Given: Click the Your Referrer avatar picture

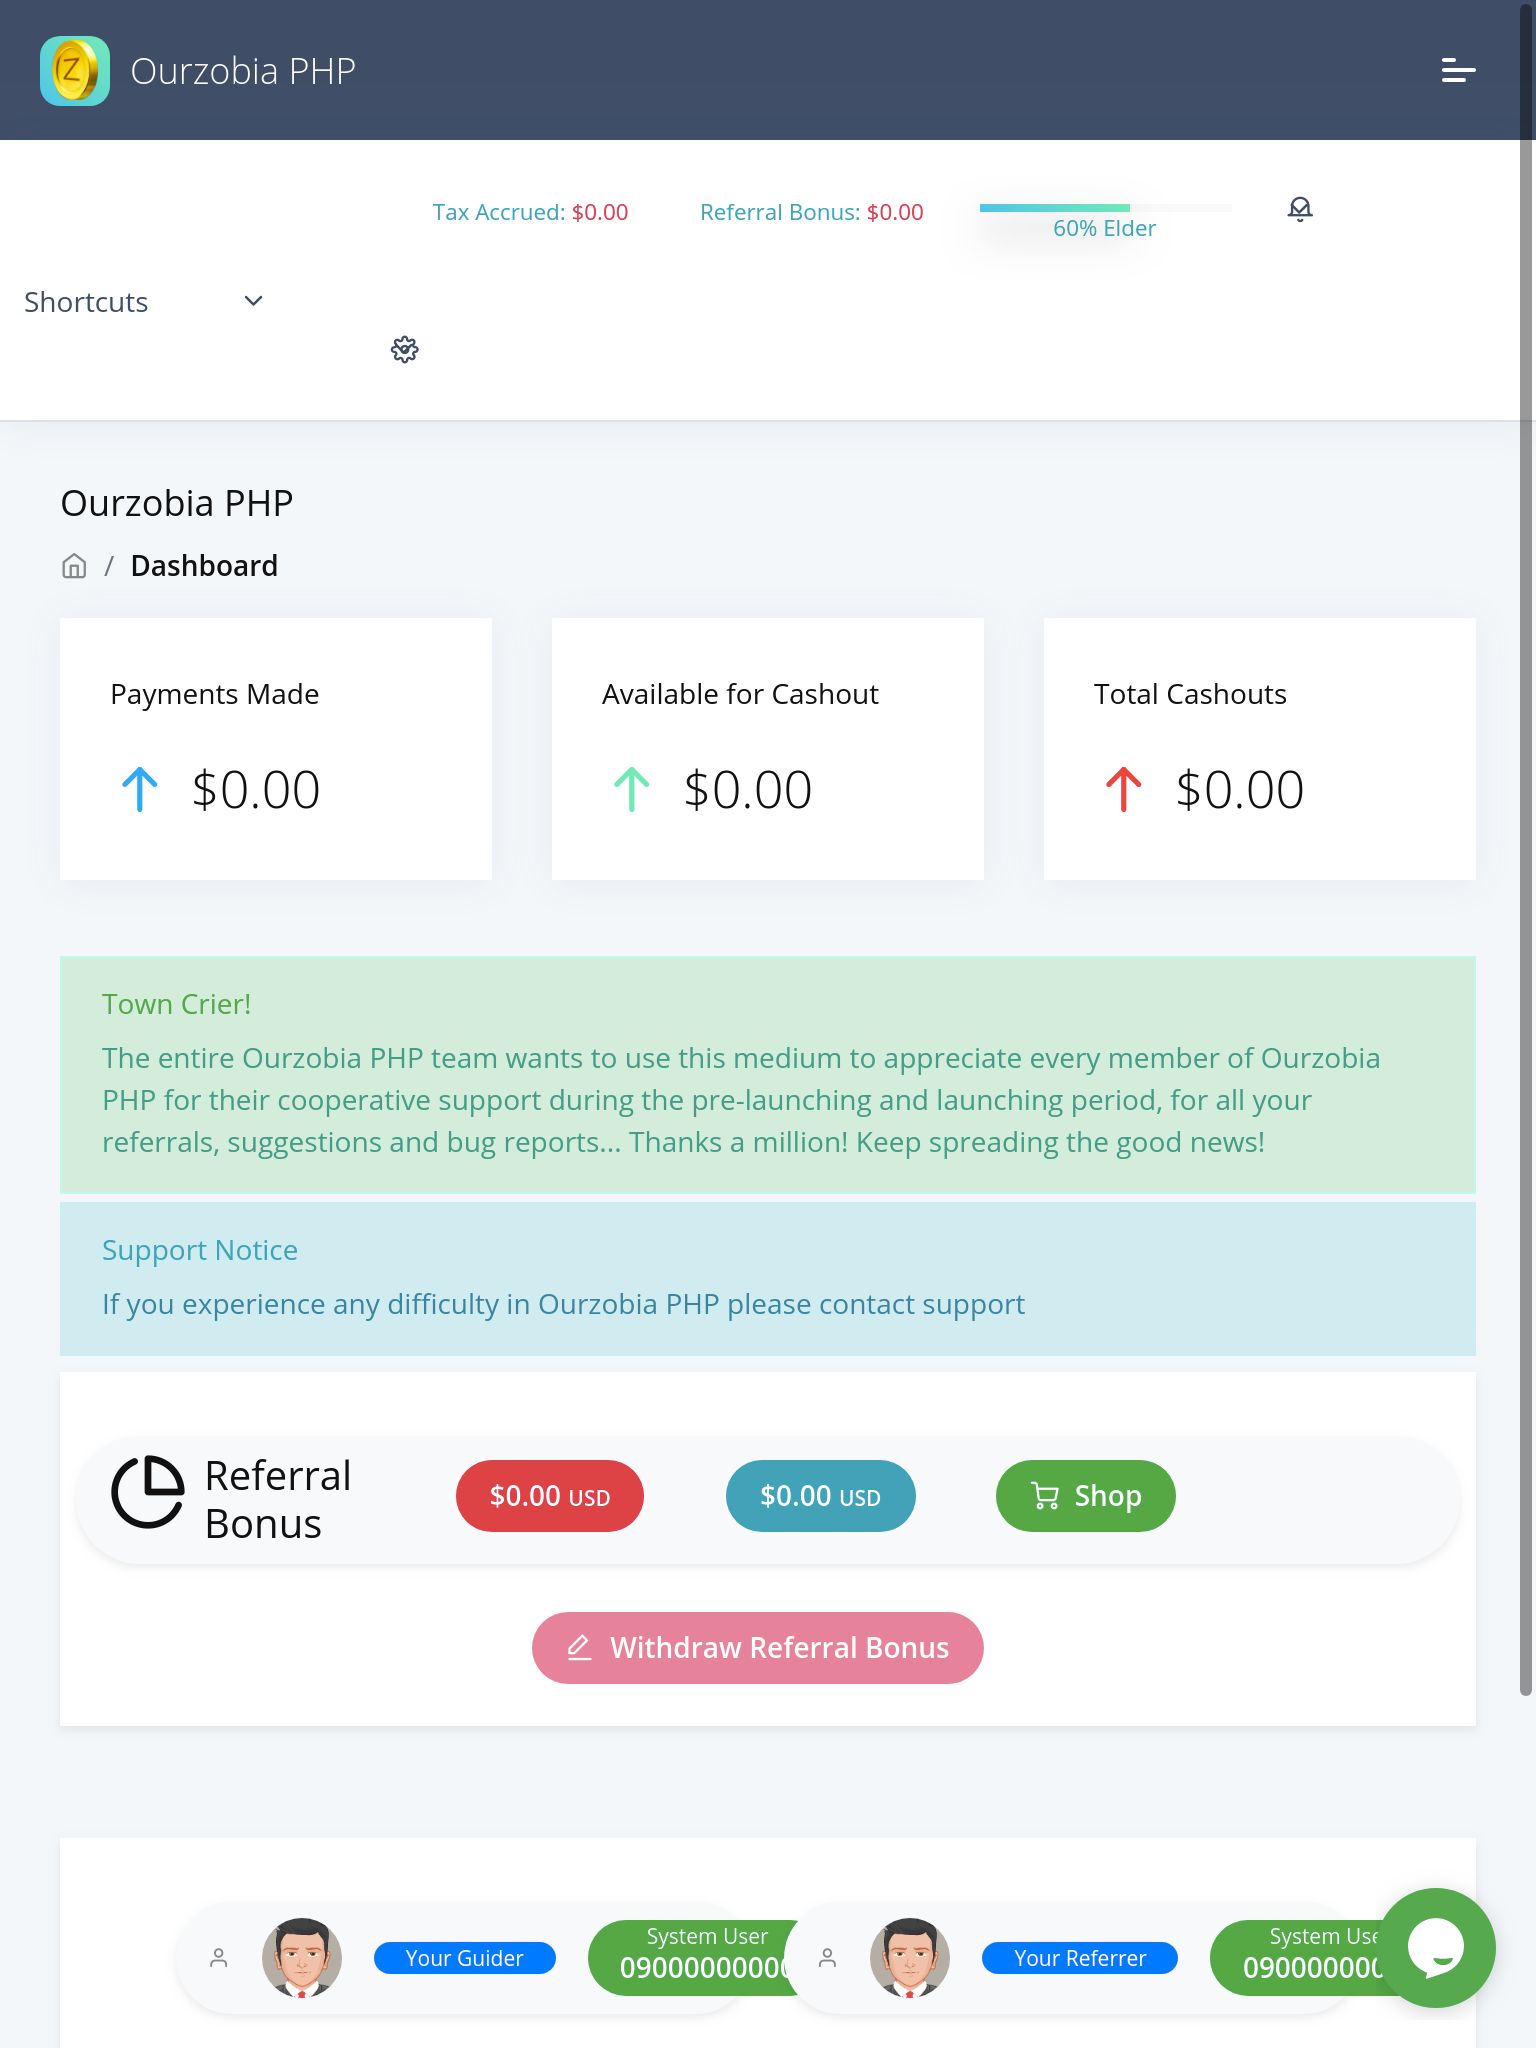Looking at the screenshot, I should (x=909, y=1957).
